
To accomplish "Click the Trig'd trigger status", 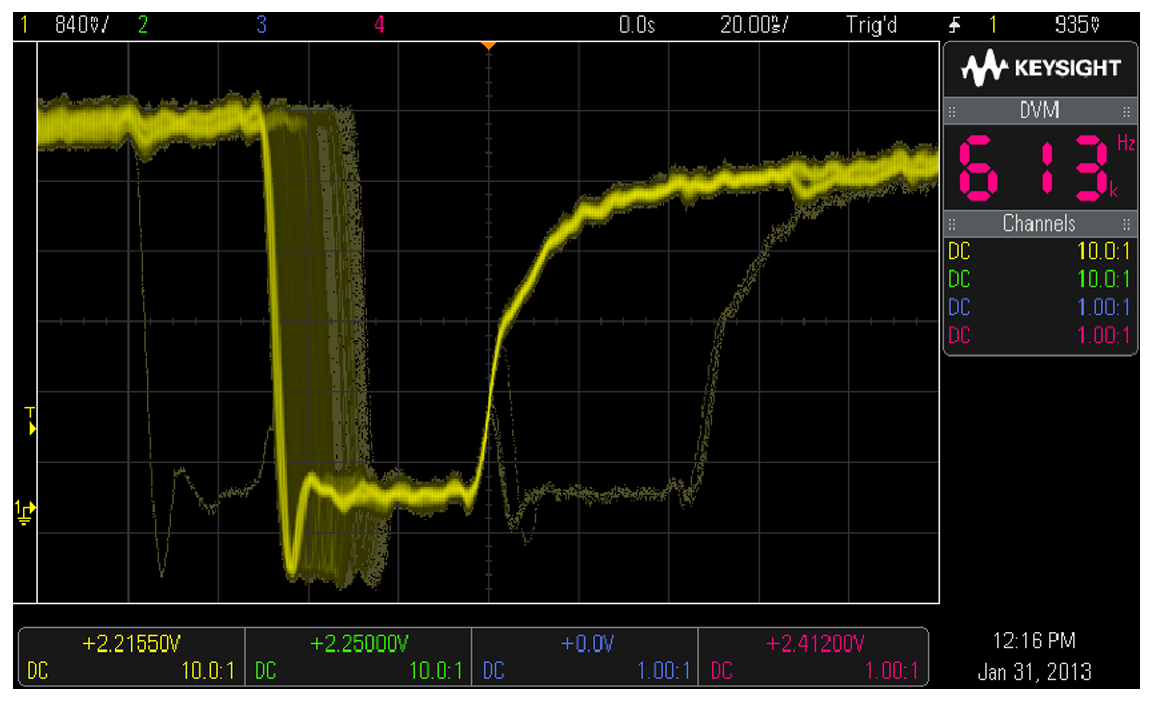I will 871,25.
